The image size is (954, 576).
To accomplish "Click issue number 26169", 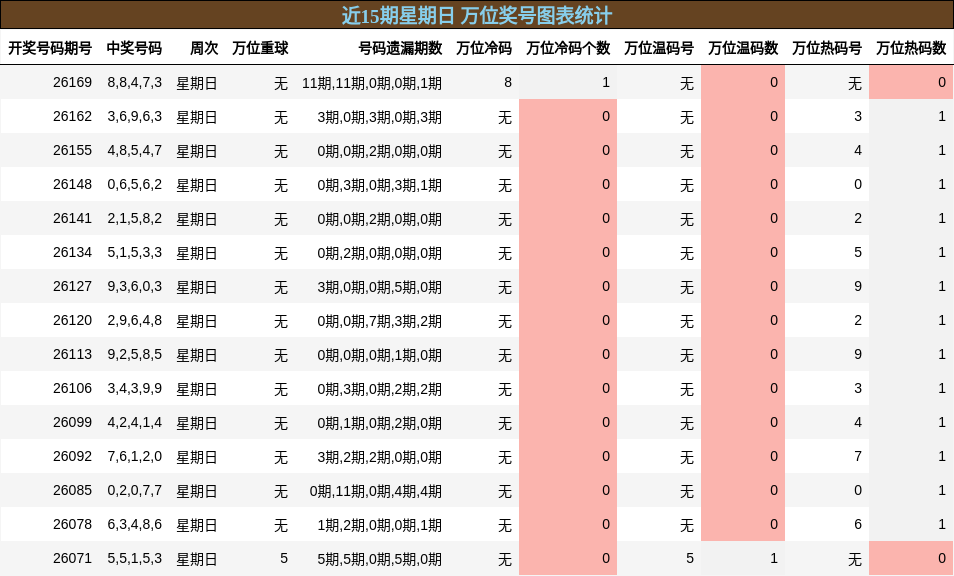I will click(x=72, y=82).
